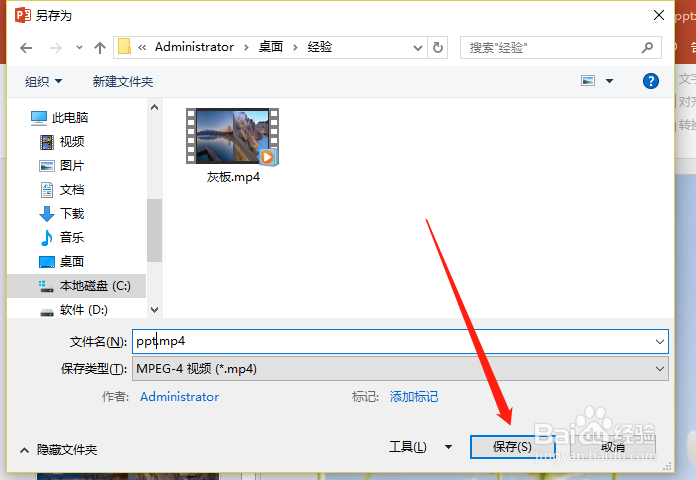Select 本地磁盘 (C:) drive

(76, 286)
